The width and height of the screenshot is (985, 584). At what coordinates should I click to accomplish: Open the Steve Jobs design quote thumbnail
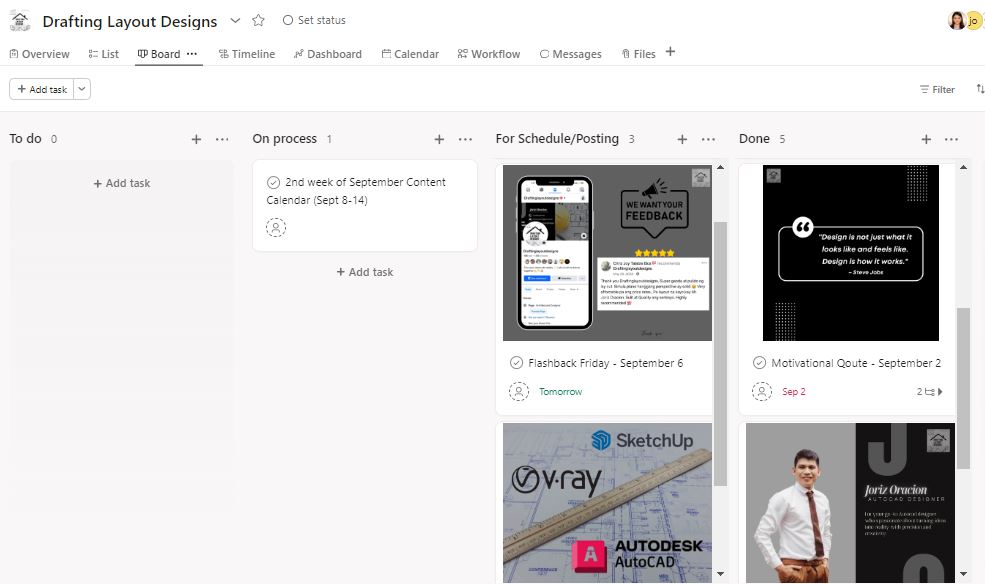pyautogui.click(x=851, y=253)
